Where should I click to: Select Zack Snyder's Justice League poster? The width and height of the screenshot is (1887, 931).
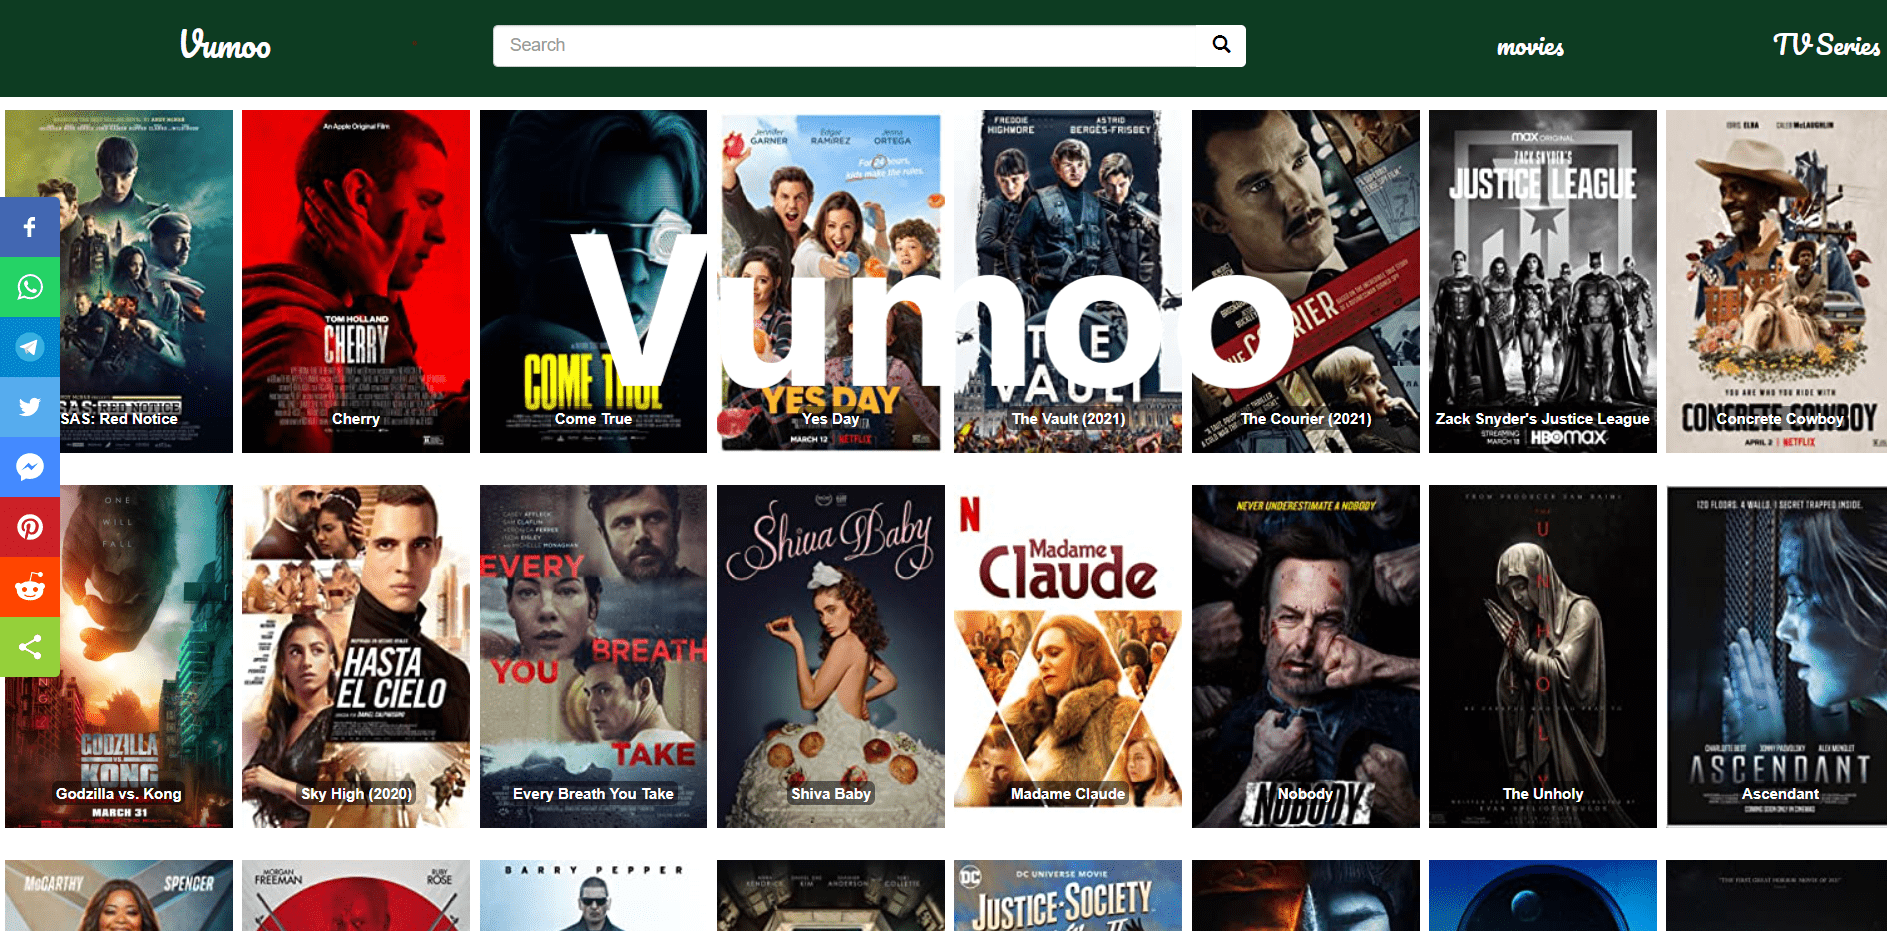pyautogui.click(x=1542, y=281)
